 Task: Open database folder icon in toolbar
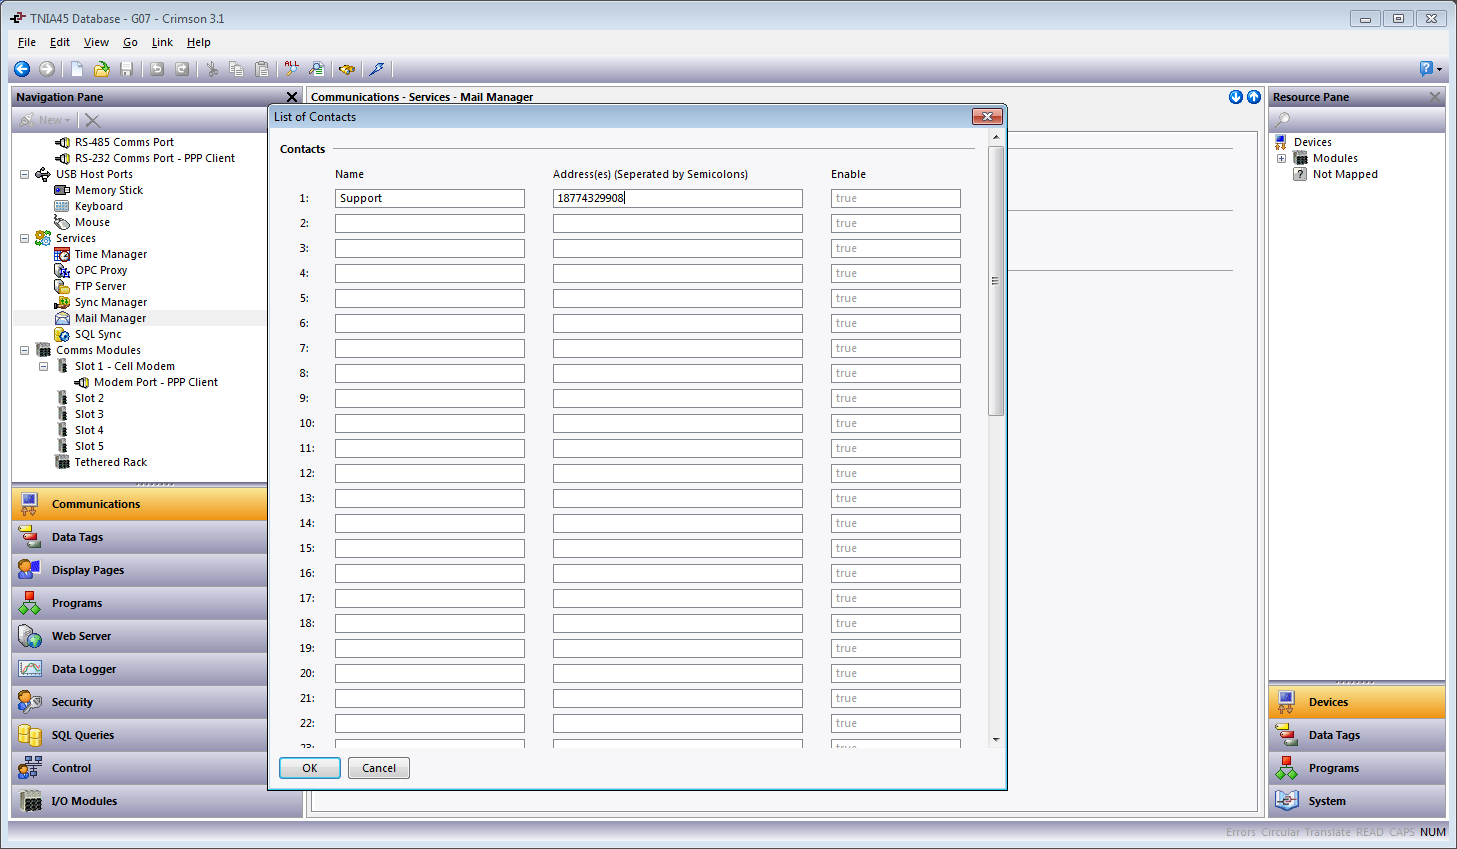tap(101, 69)
